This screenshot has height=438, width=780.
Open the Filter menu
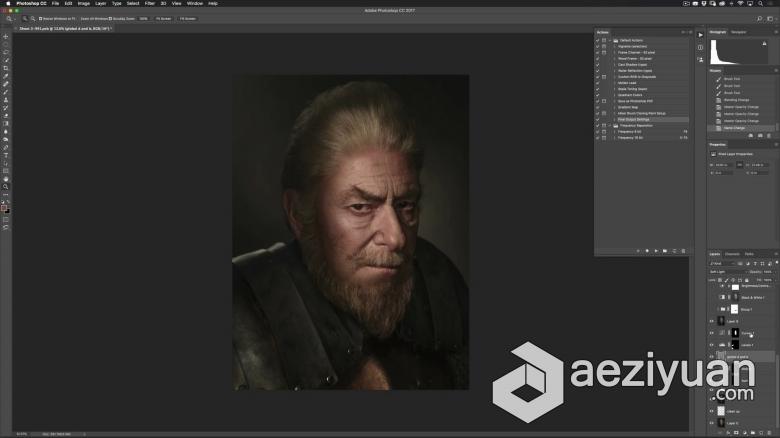pos(149,3)
